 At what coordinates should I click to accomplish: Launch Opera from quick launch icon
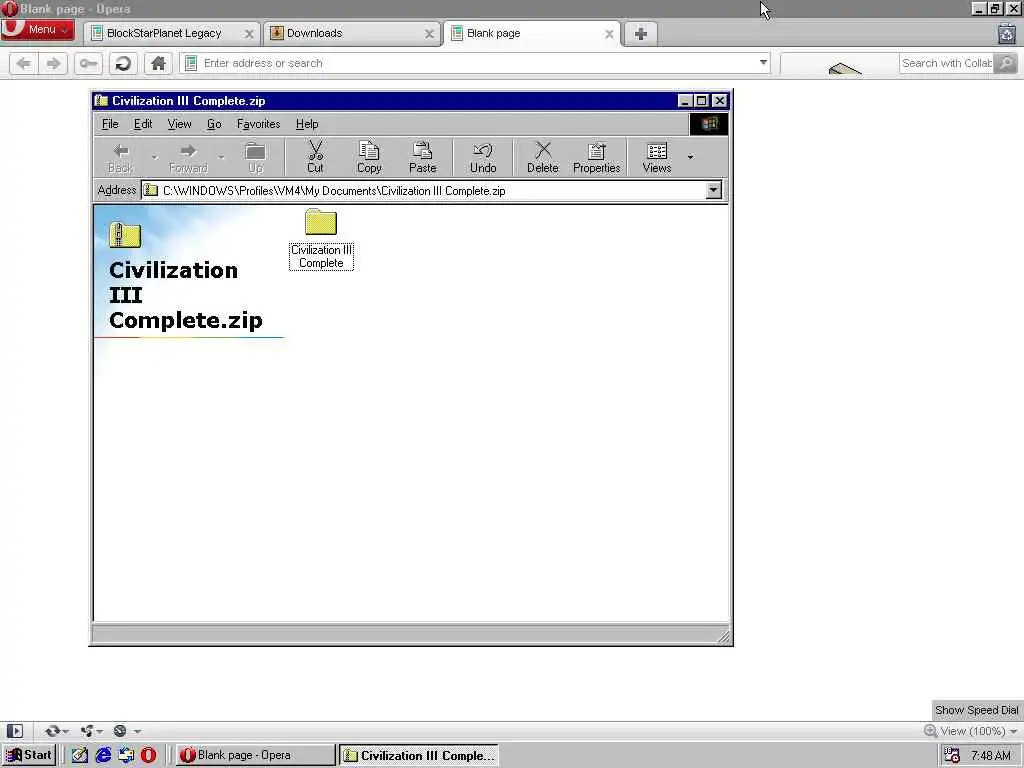point(149,755)
